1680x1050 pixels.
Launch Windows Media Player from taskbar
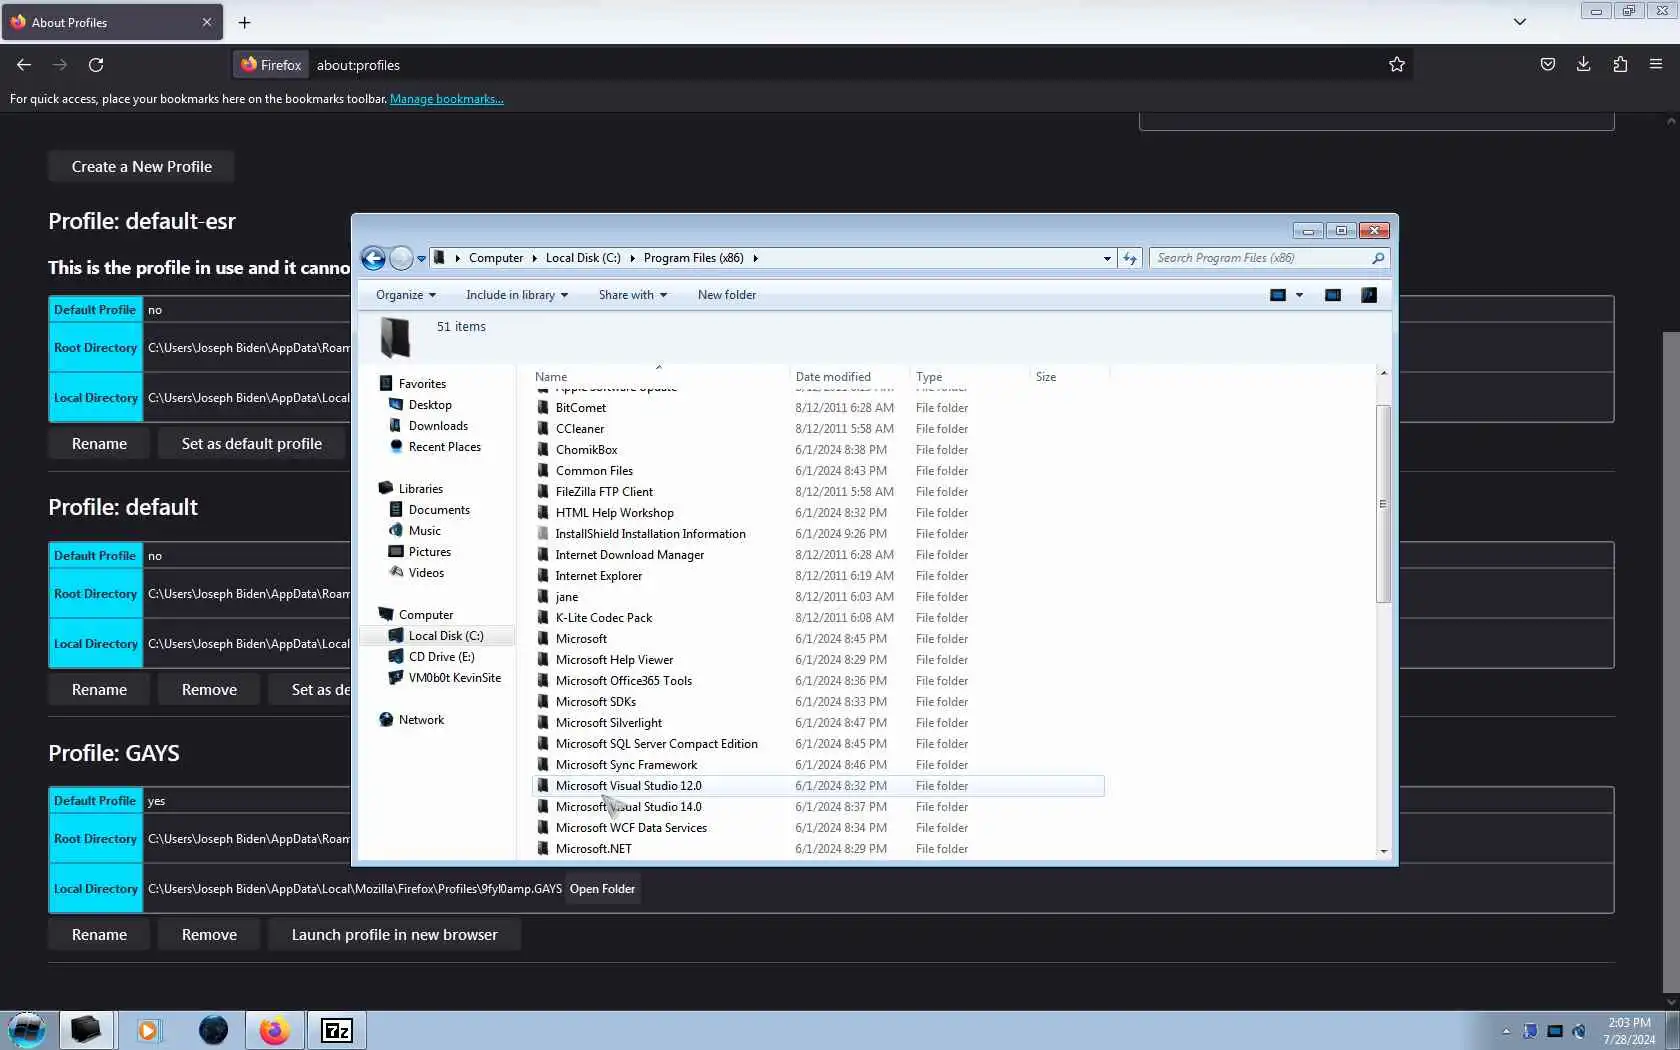point(148,1030)
